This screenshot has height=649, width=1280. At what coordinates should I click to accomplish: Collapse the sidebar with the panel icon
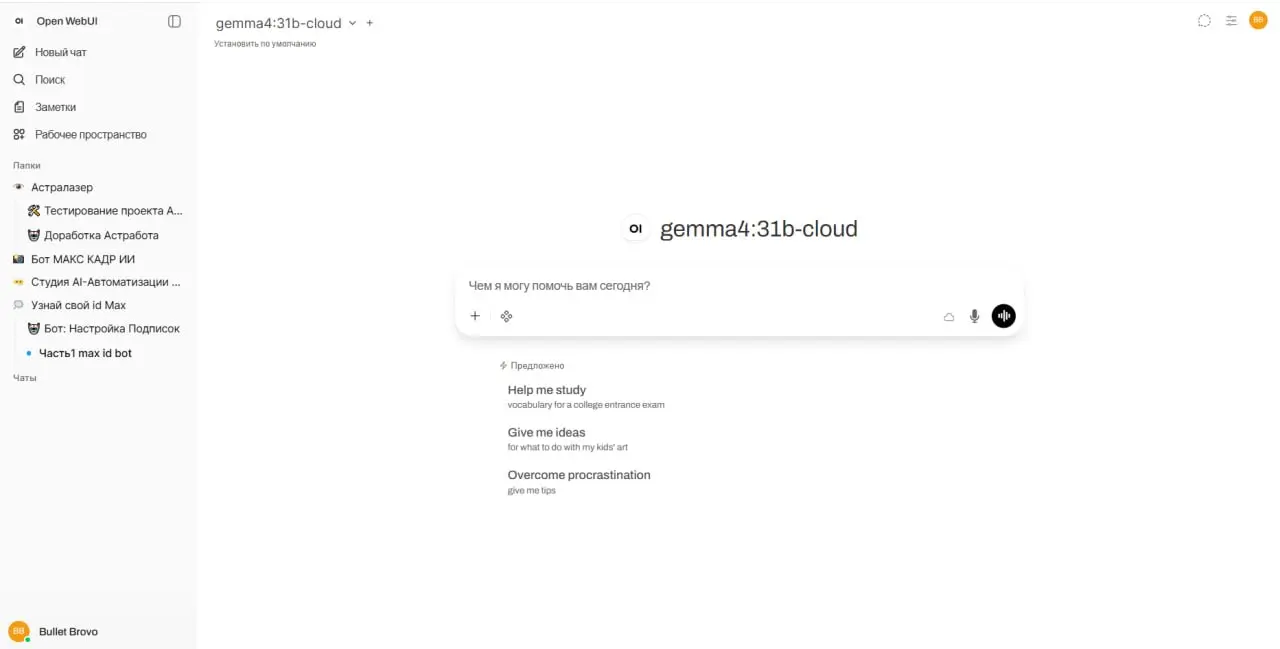(x=175, y=21)
